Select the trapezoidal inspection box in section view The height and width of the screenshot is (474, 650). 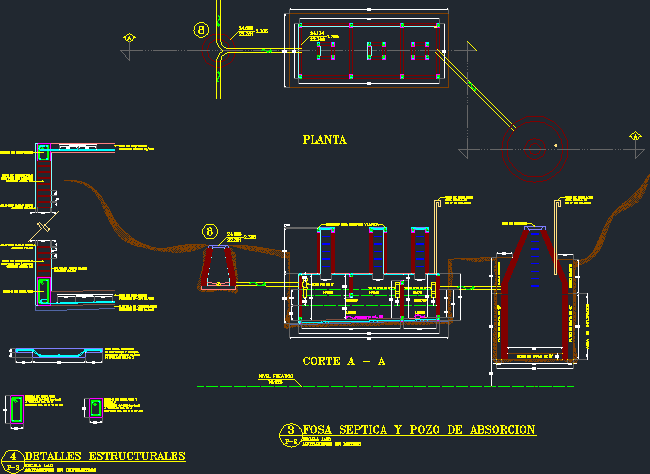click(x=218, y=267)
